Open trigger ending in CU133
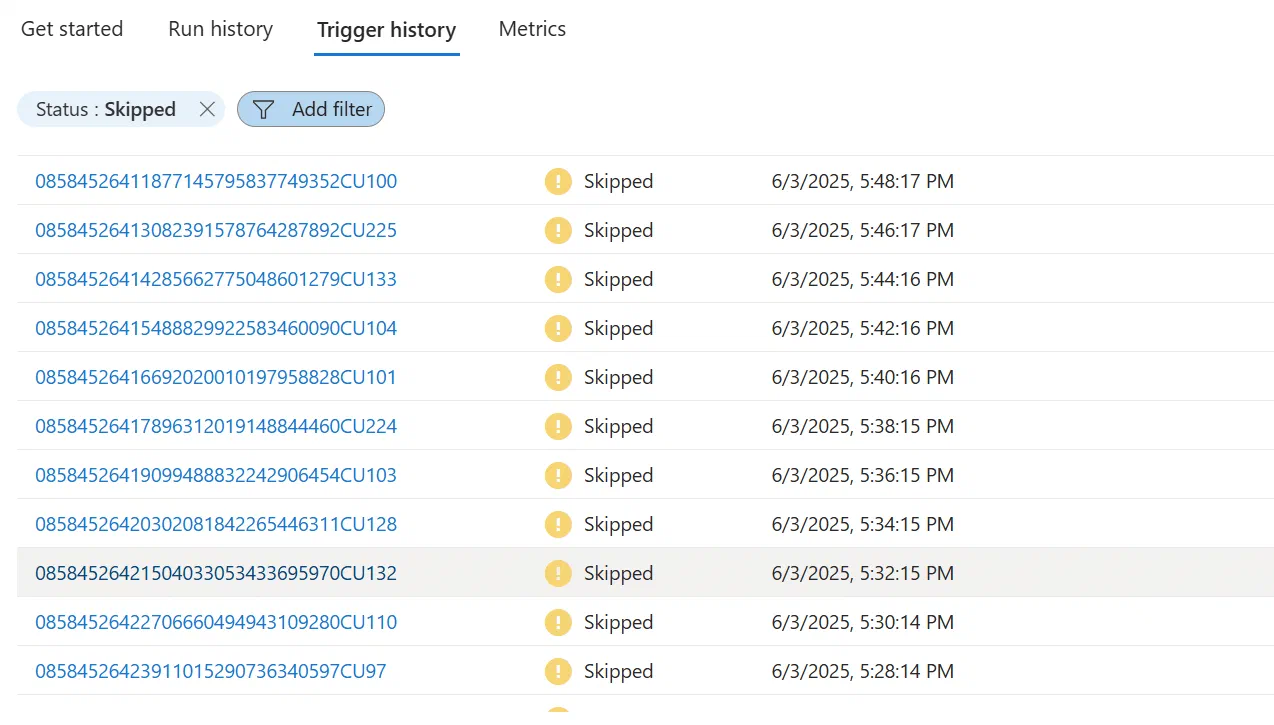1274x725 pixels. (x=216, y=279)
